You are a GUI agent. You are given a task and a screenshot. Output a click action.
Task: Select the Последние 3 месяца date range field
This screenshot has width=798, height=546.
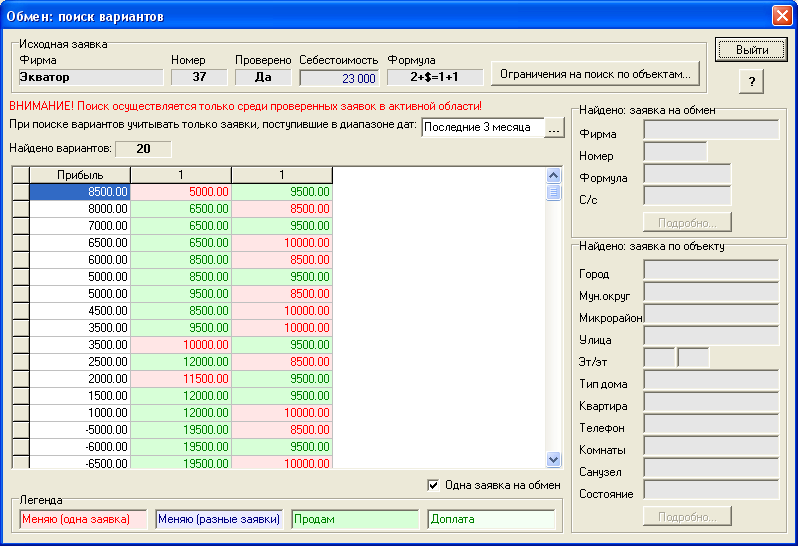tap(482, 127)
